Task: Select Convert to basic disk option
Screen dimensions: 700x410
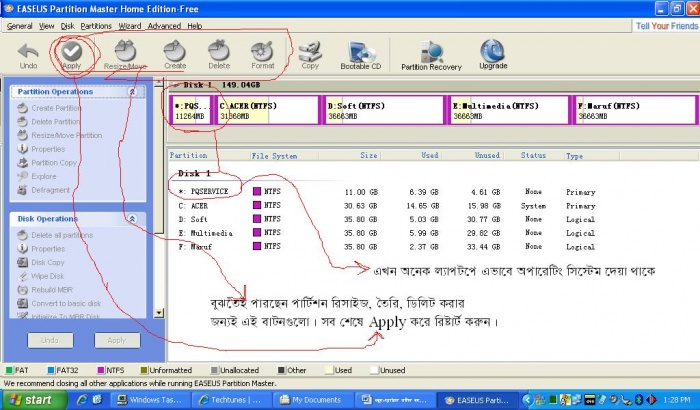Action: pyautogui.click(x=59, y=304)
